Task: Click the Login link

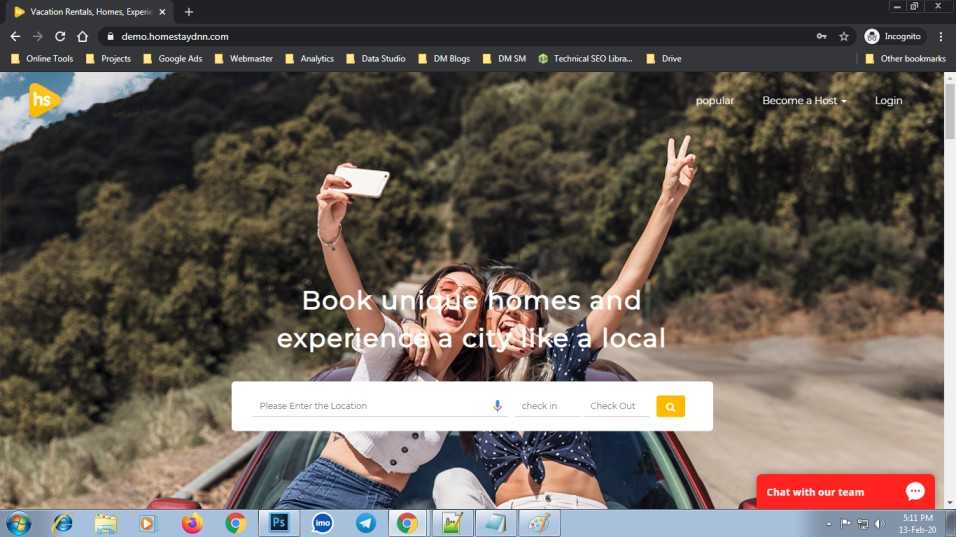Action: click(888, 101)
